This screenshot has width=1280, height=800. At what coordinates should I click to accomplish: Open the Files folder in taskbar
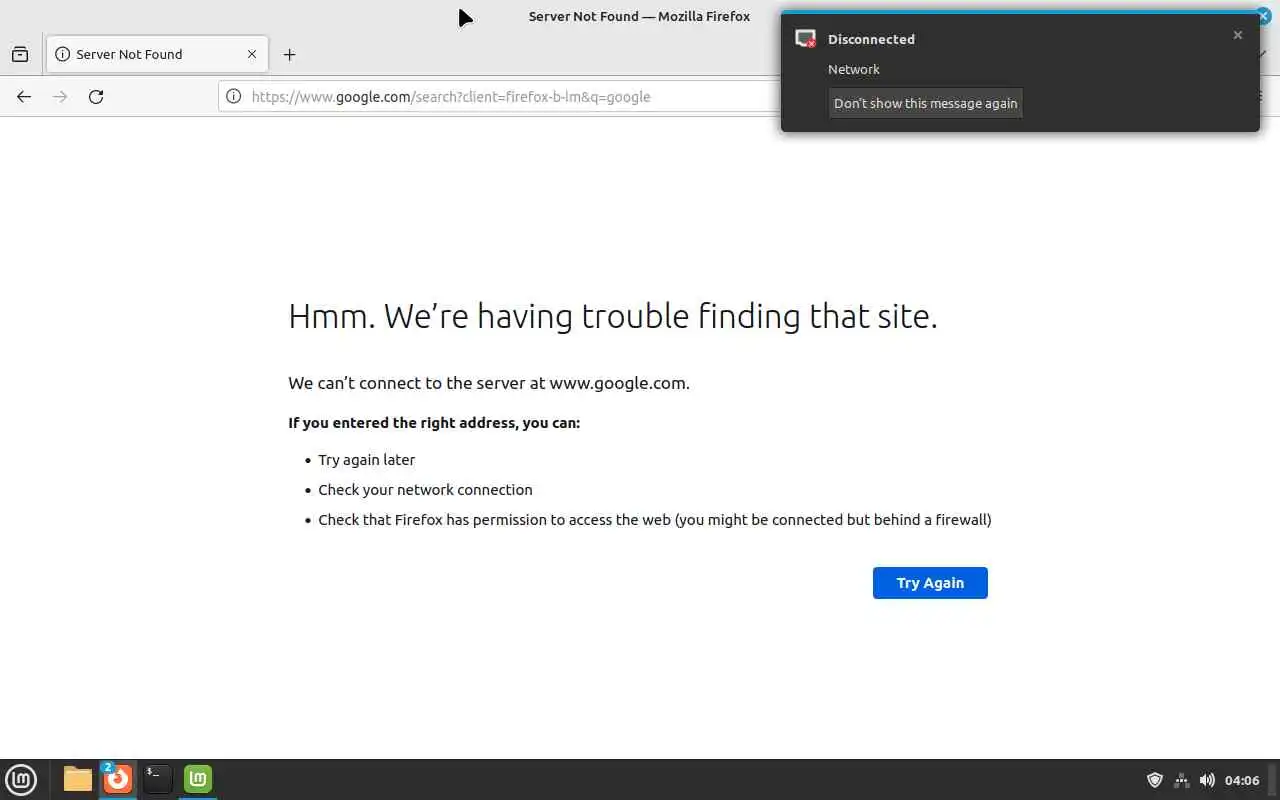pyautogui.click(x=78, y=779)
